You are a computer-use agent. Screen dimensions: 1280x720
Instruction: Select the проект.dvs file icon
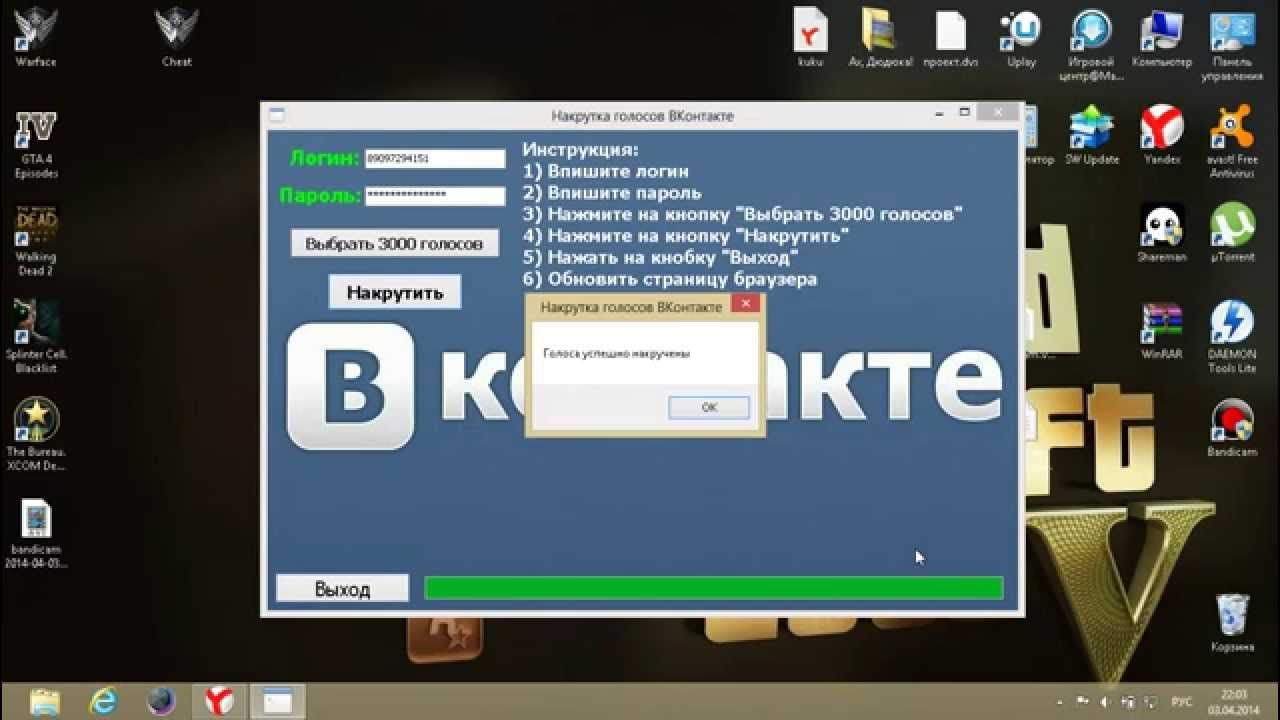pyautogui.click(x=951, y=37)
